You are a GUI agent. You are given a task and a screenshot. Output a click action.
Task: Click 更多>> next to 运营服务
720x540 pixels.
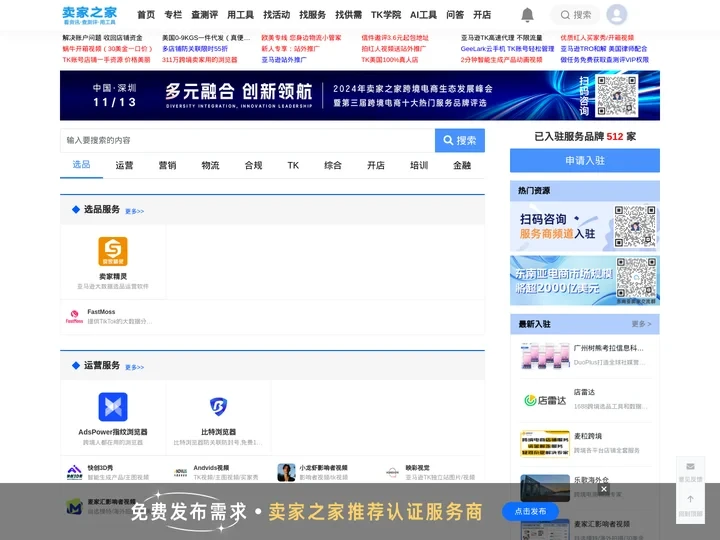pos(135,367)
